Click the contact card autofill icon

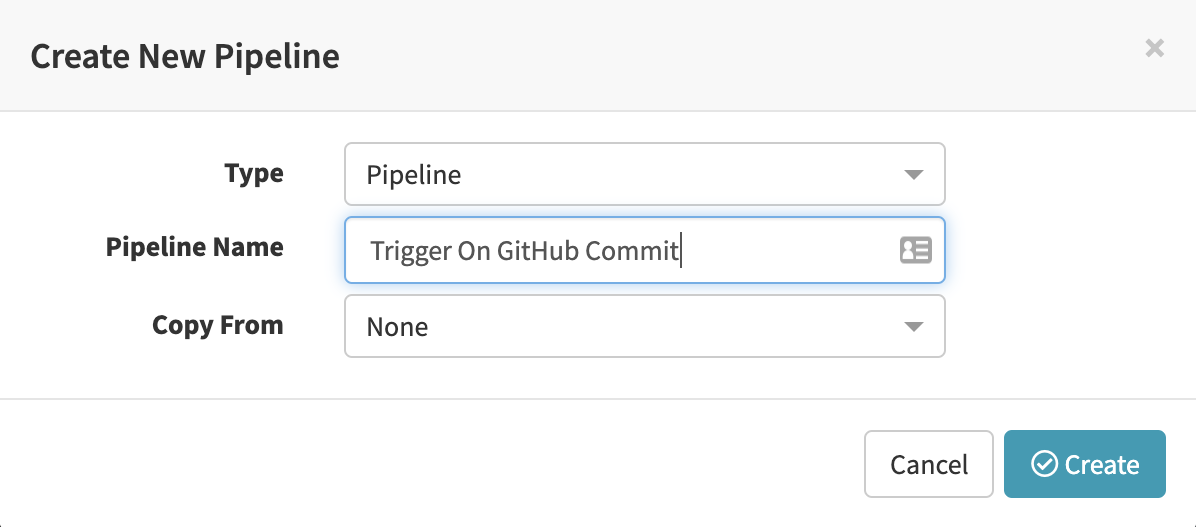tap(915, 250)
